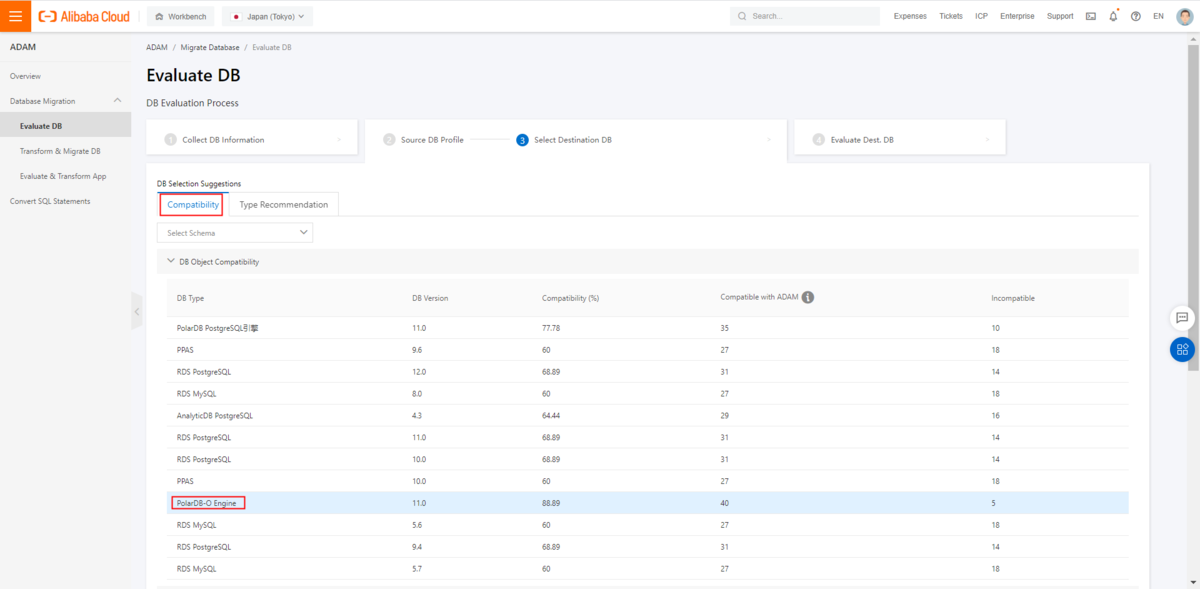Viewport: 1200px width, 589px height.
Task: Open the chat feedback floating icon
Action: (x=1182, y=317)
